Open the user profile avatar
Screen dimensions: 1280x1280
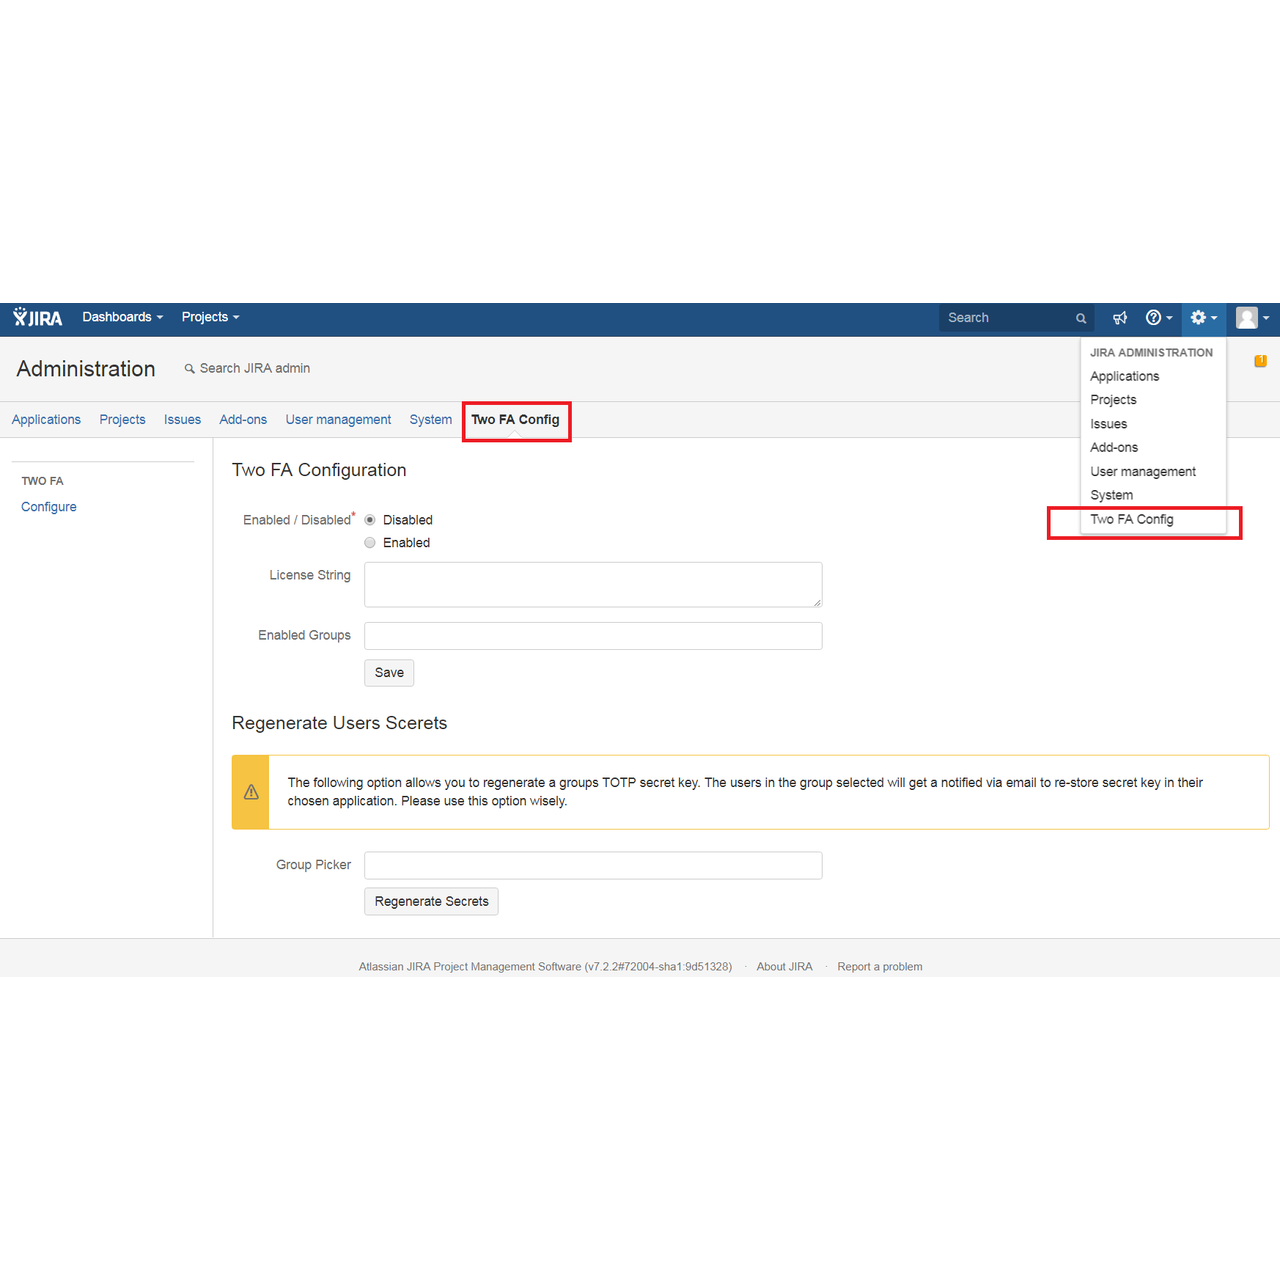click(x=1247, y=318)
